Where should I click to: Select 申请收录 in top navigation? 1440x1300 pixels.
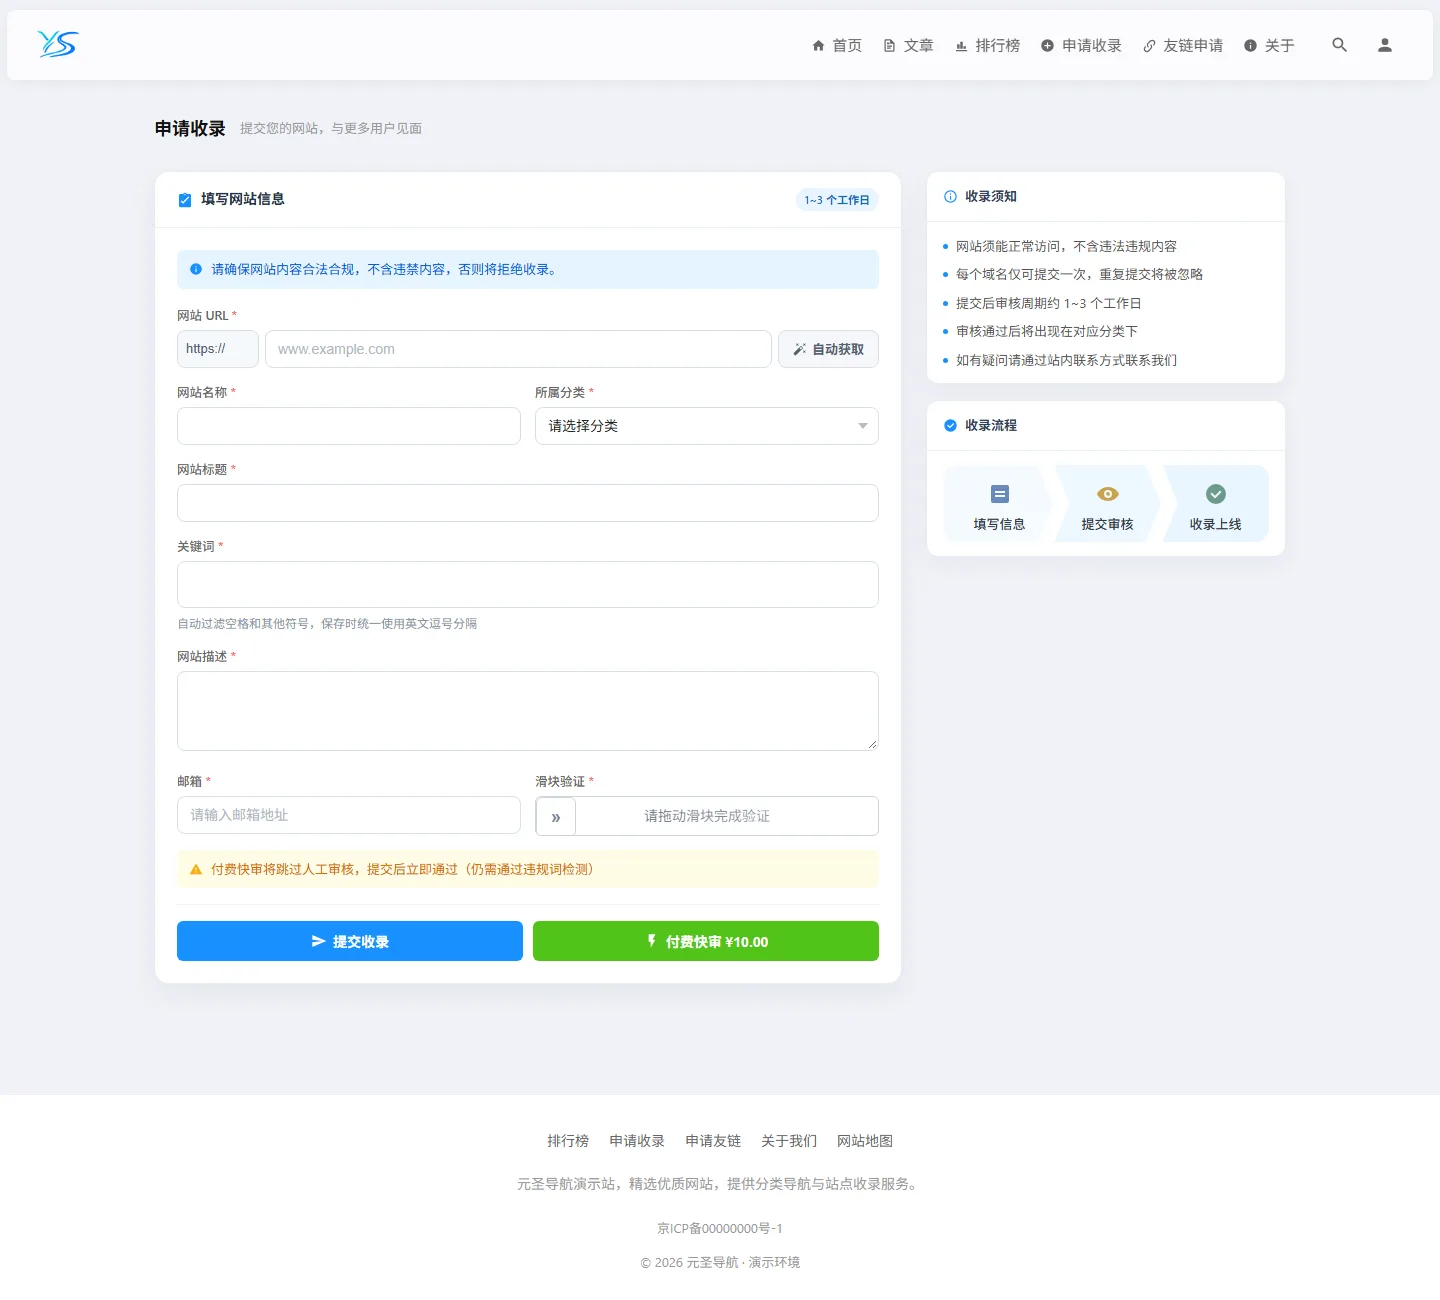[1081, 45]
